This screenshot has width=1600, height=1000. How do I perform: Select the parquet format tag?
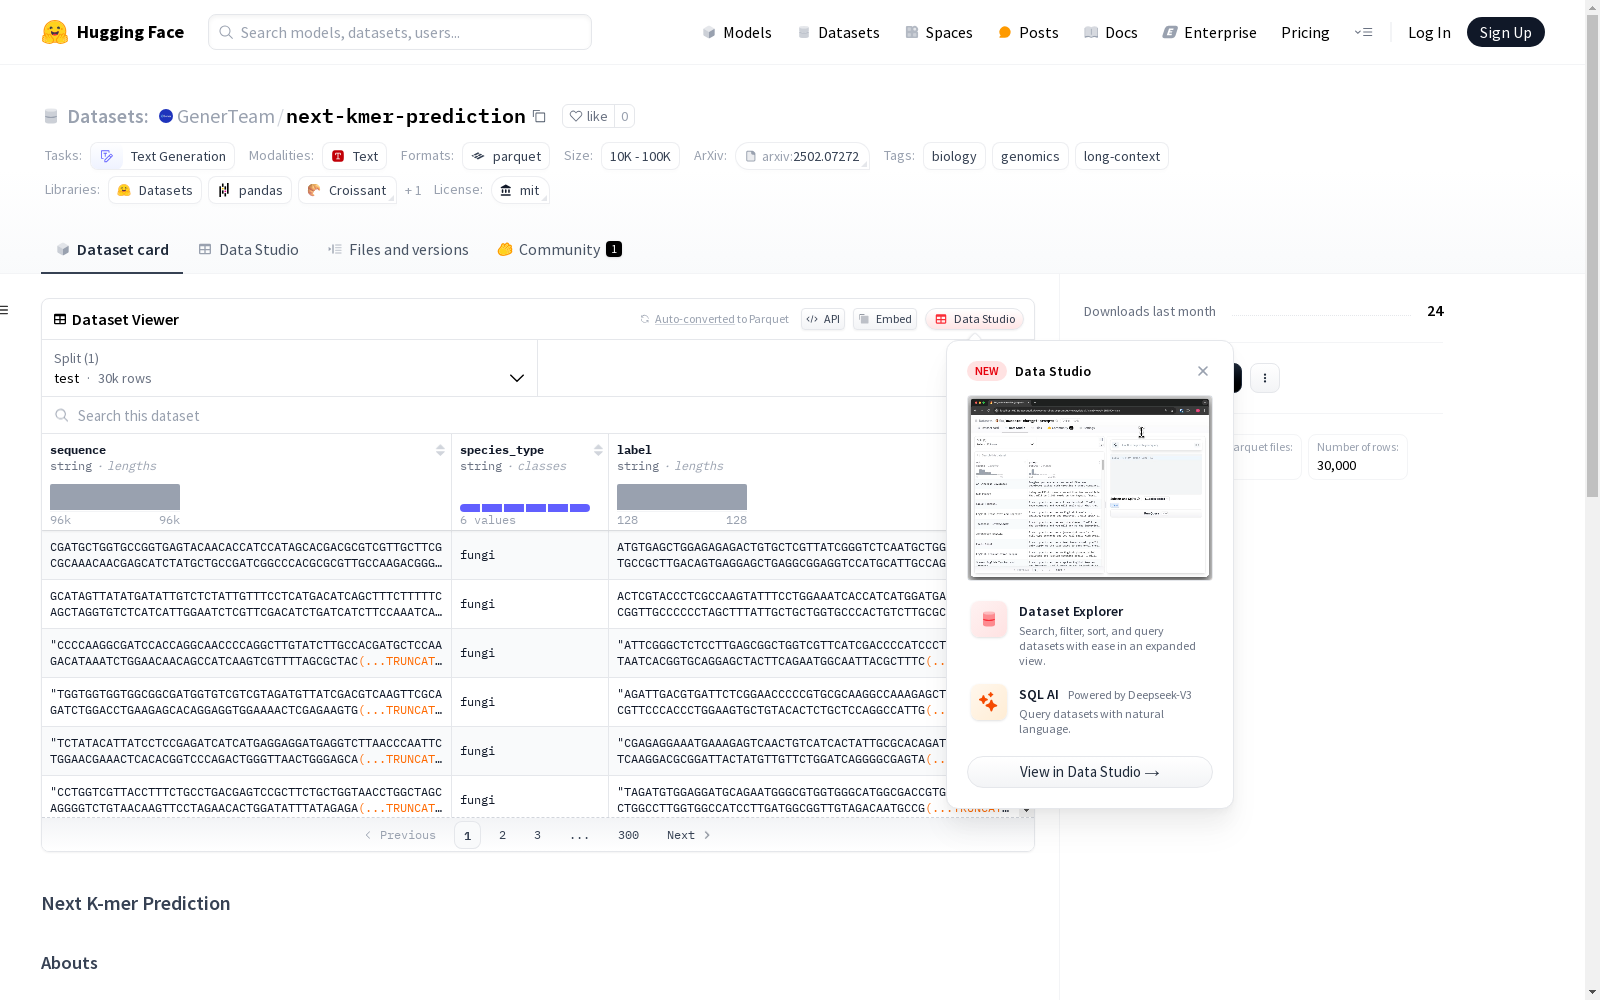click(506, 156)
